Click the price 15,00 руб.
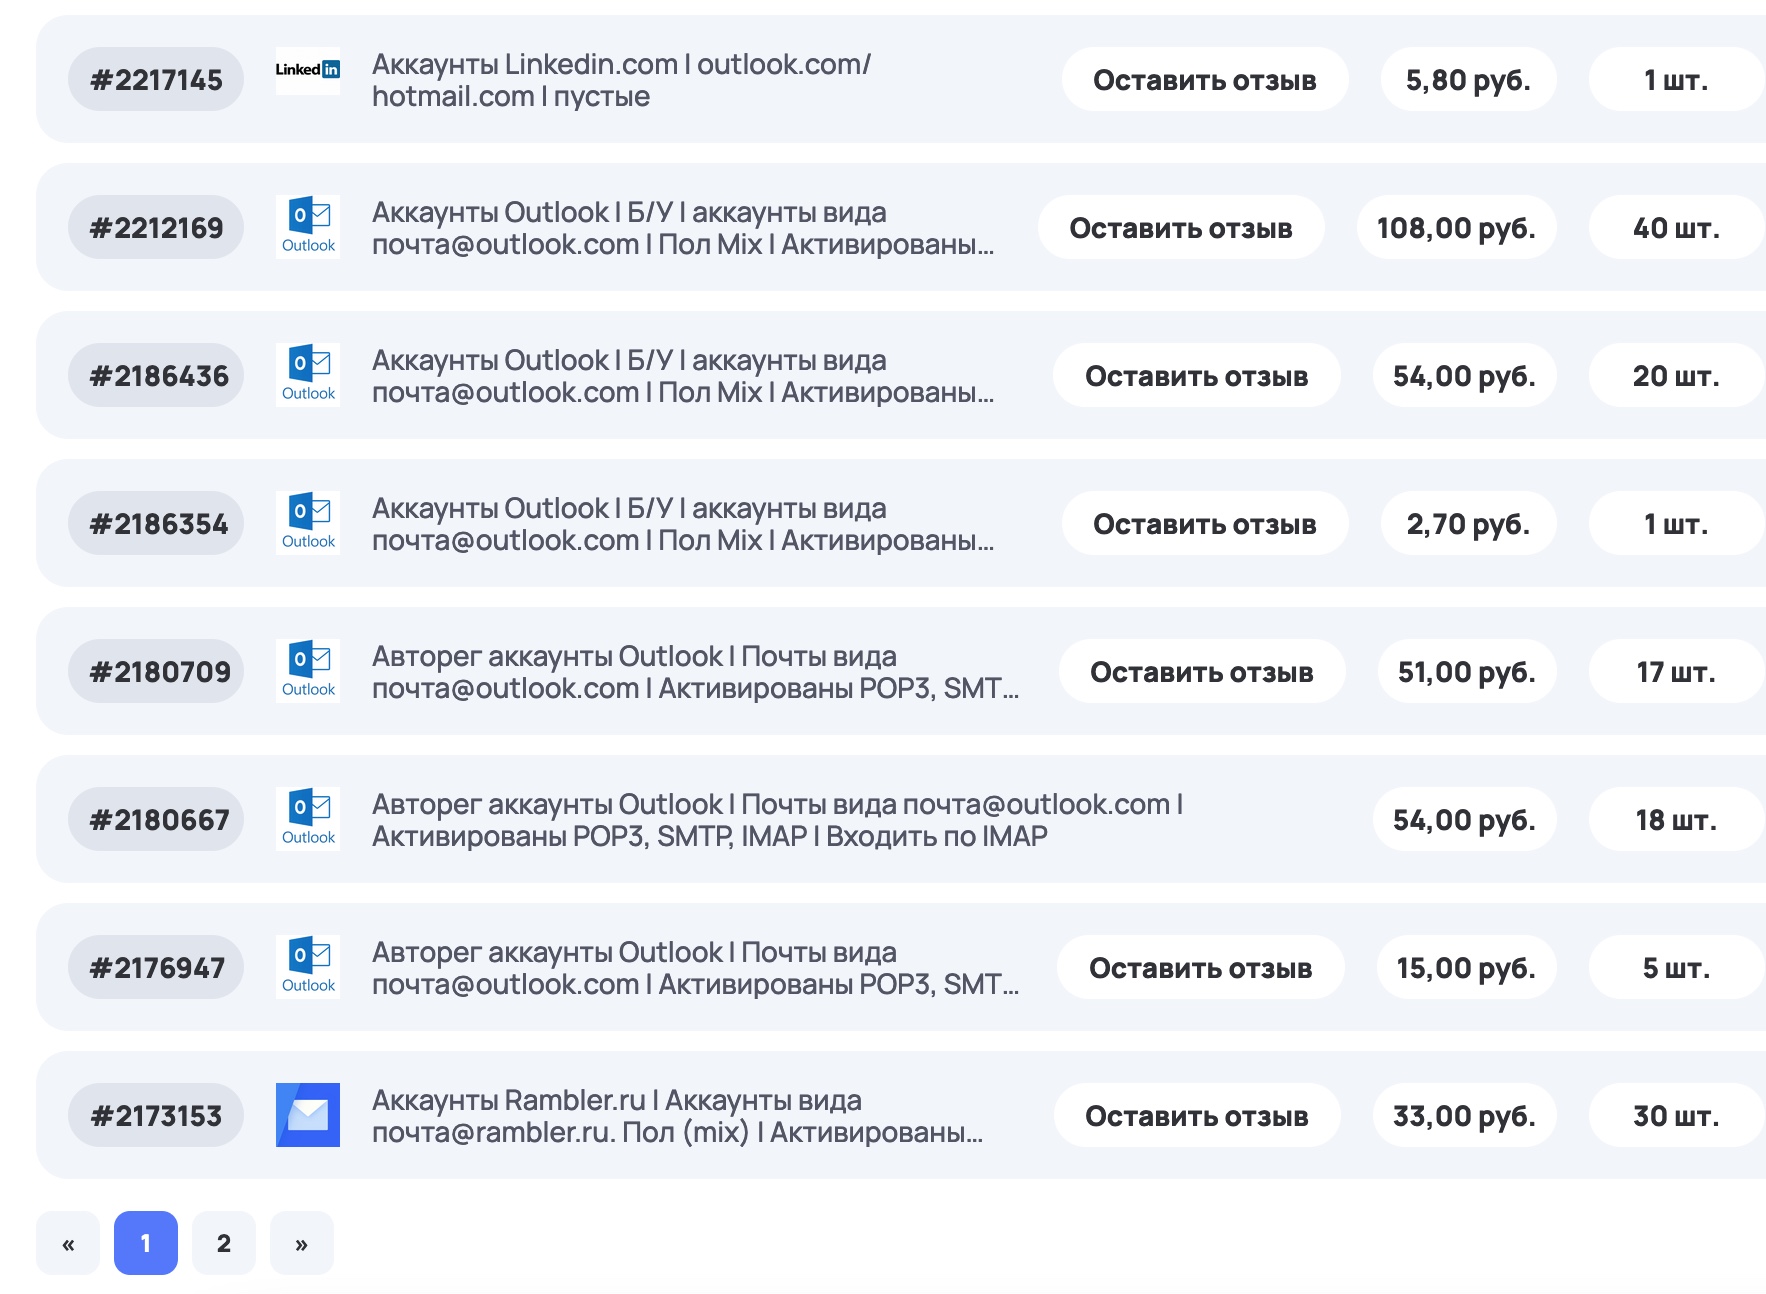Image resolution: width=1766 pixels, height=1294 pixels. (x=1466, y=967)
